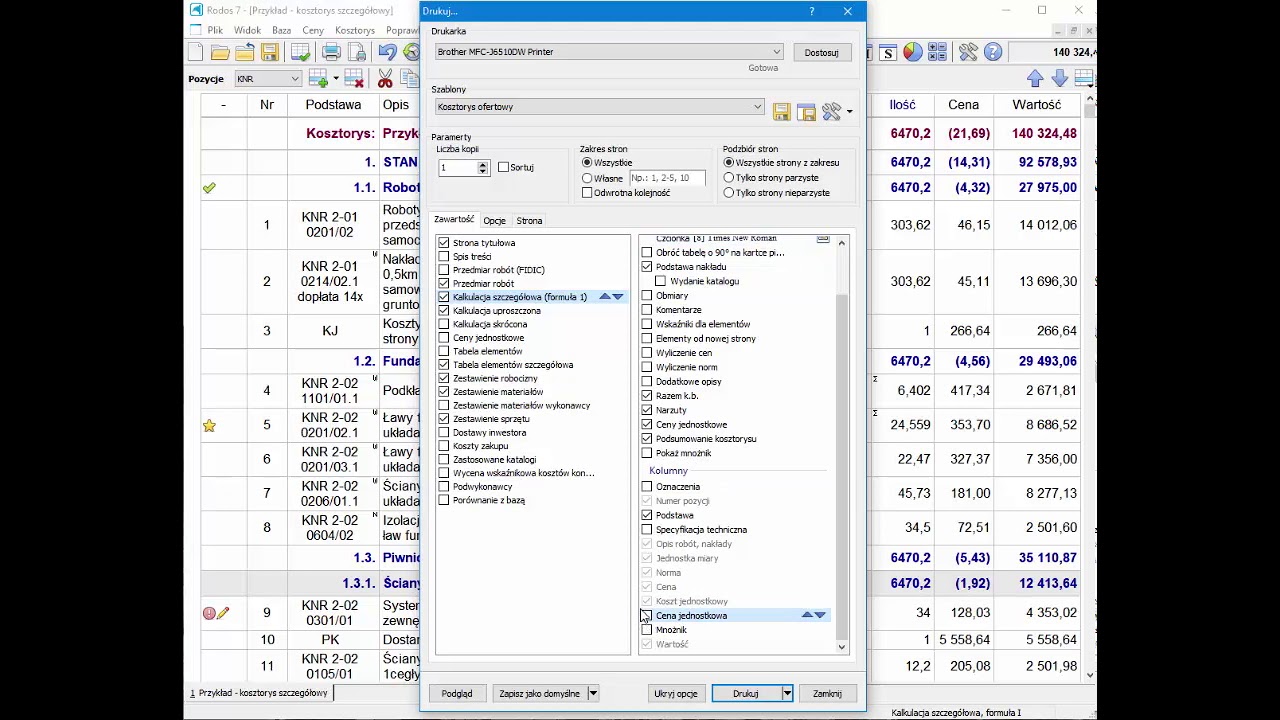Click the undo arrow icon in Rodos toolbar
This screenshot has height=720, width=1280.
387,52
